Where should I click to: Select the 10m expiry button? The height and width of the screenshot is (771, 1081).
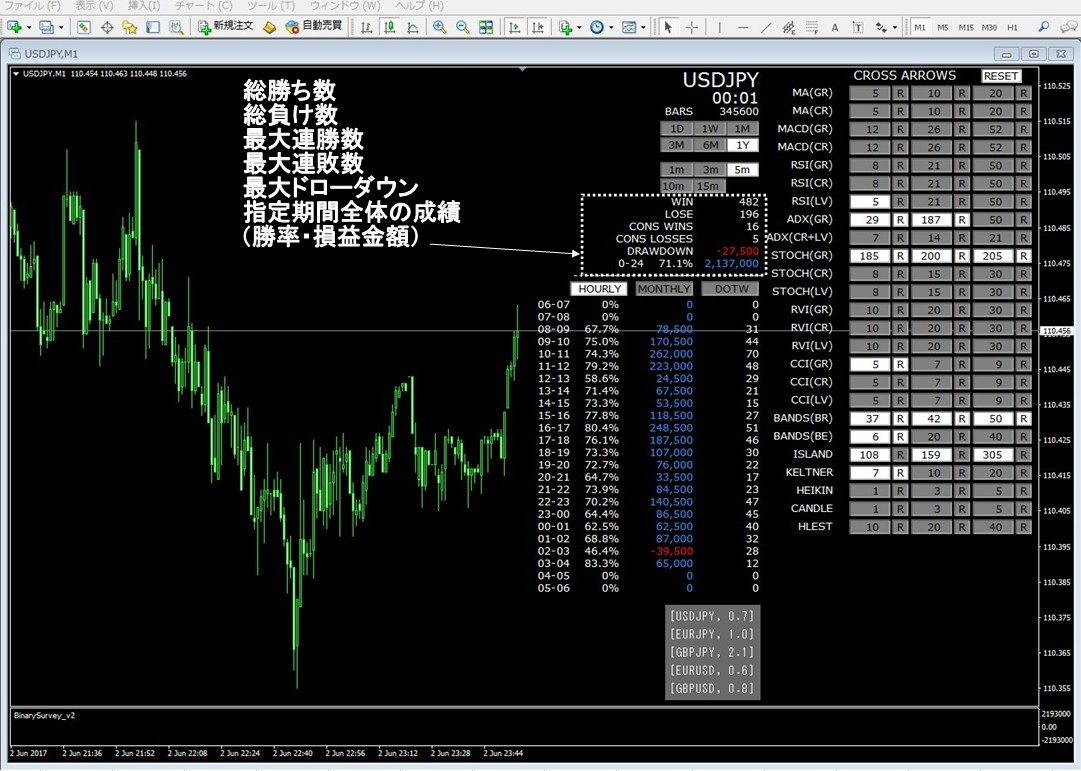674,186
